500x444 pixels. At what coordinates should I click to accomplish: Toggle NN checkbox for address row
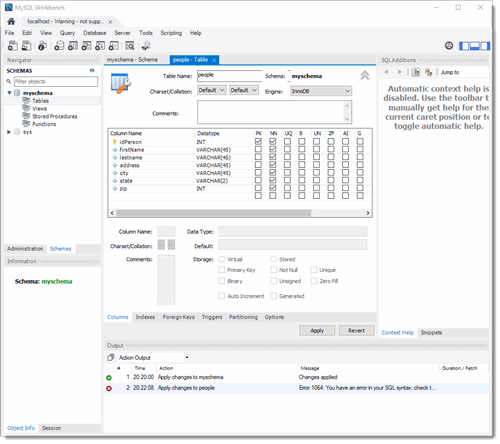point(273,165)
